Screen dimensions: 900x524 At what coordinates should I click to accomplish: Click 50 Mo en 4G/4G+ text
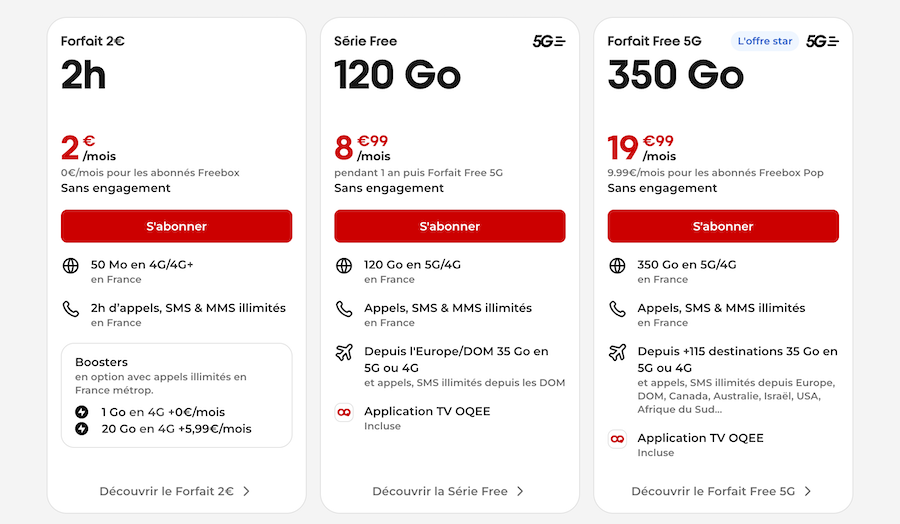click(x=142, y=265)
